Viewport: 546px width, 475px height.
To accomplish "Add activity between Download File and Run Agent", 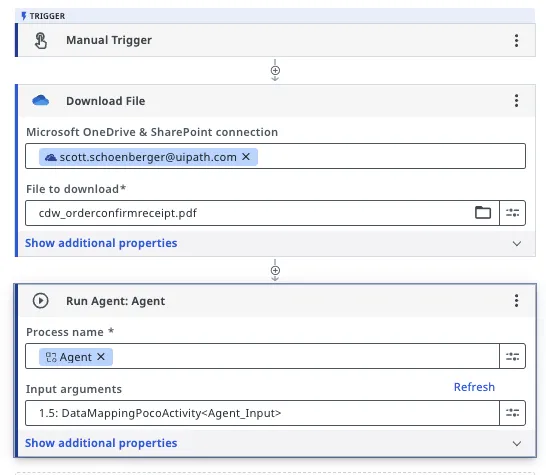I will (x=275, y=270).
